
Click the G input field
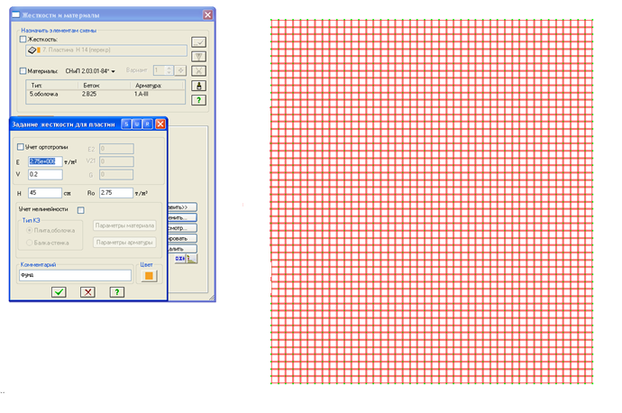117,174
